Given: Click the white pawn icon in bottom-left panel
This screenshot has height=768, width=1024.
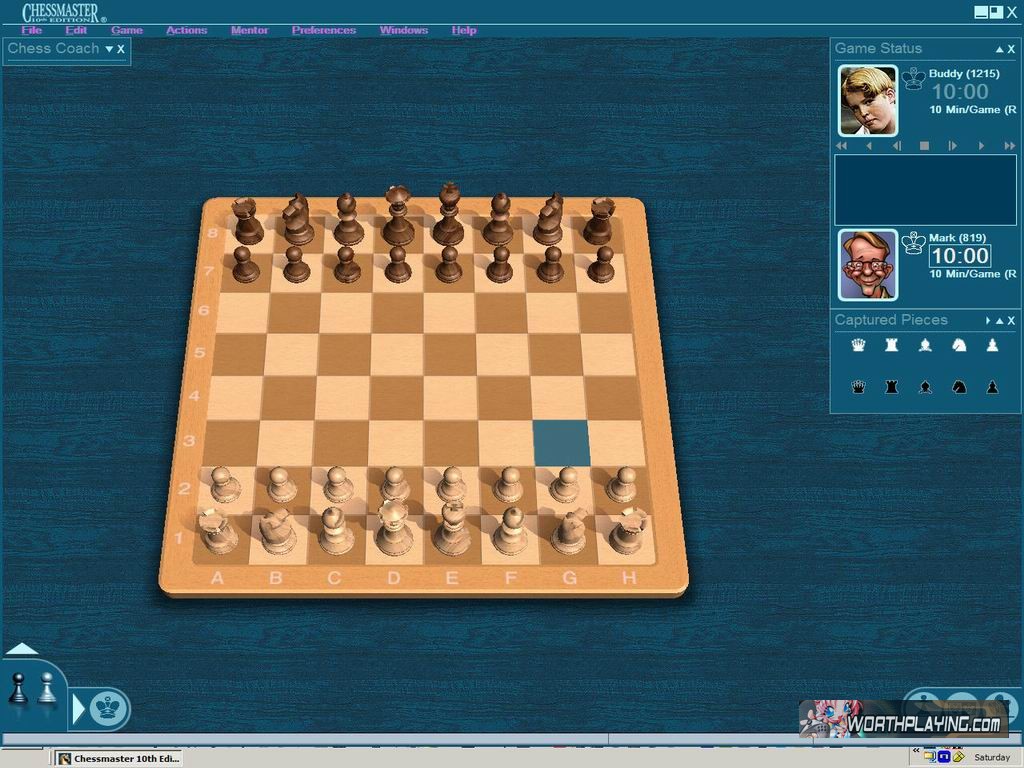Looking at the screenshot, I should click(x=46, y=687).
